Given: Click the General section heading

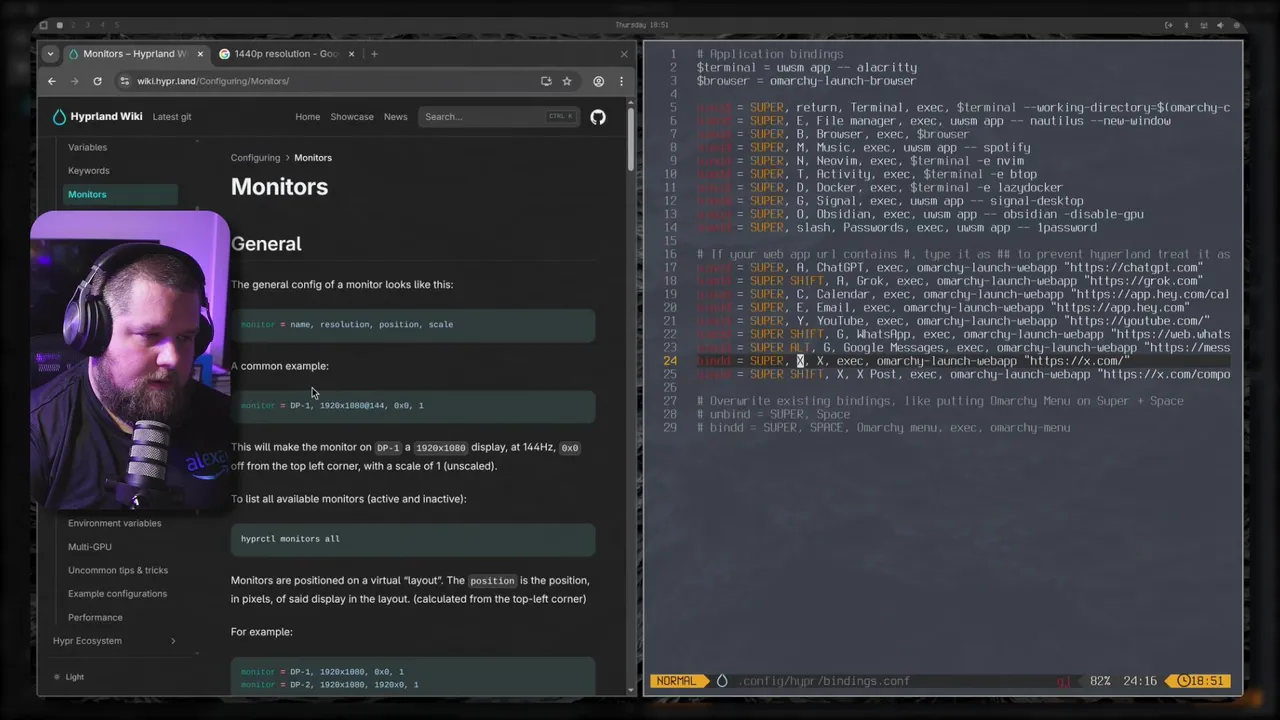Looking at the screenshot, I should (x=266, y=244).
